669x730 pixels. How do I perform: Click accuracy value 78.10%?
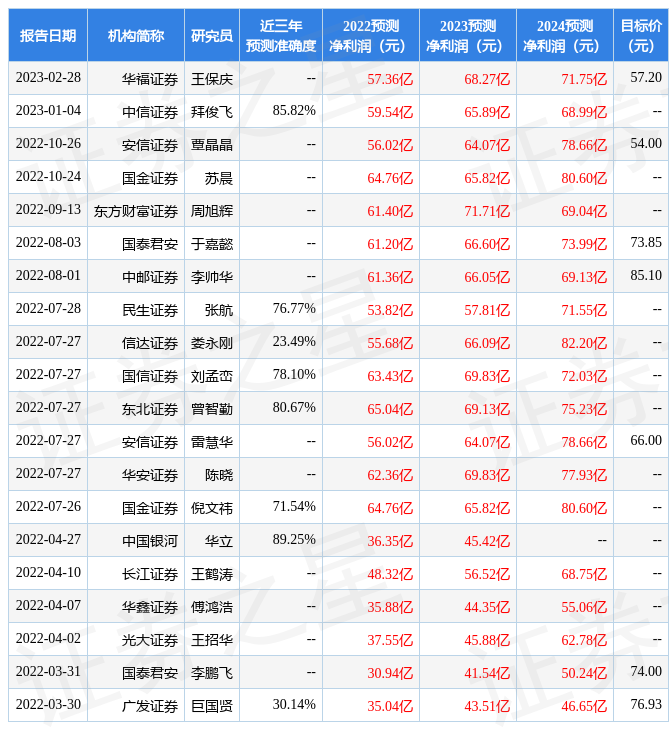(x=294, y=375)
